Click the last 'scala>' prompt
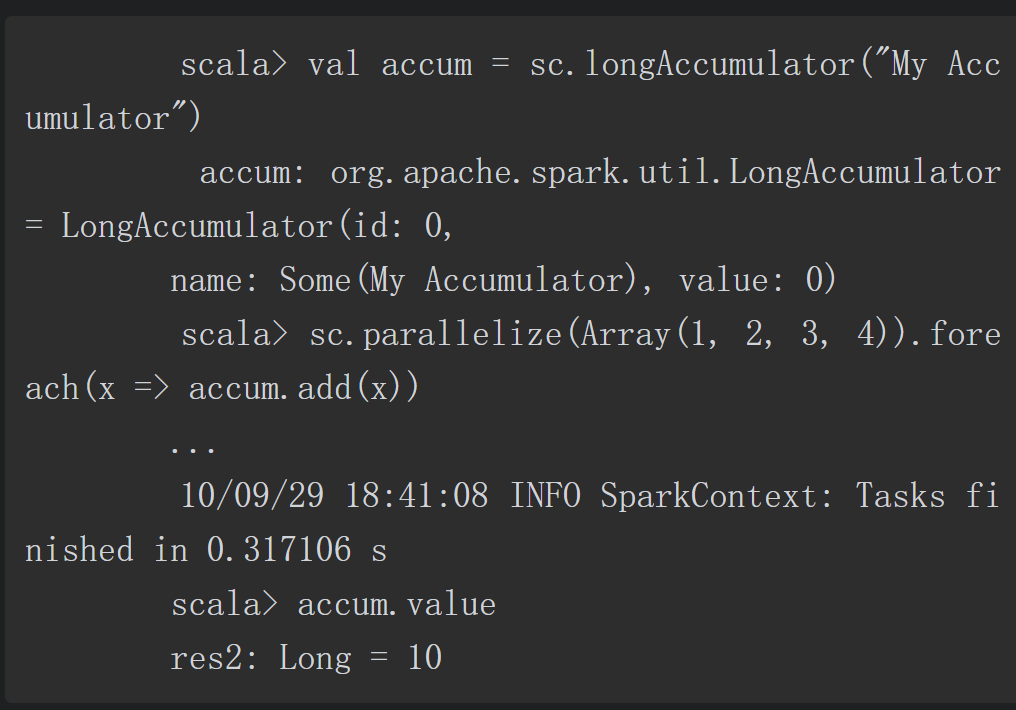 (x=224, y=604)
